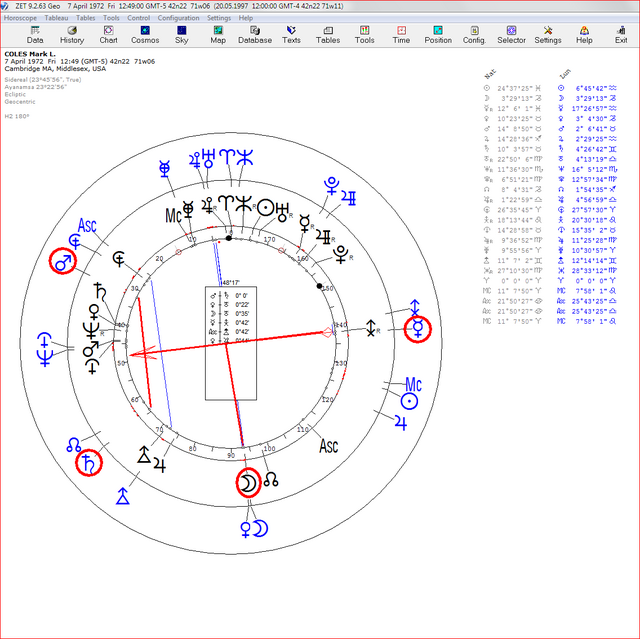Click the black natal Saturn glyph
Screen dimensions: 640x639
(x=100, y=291)
